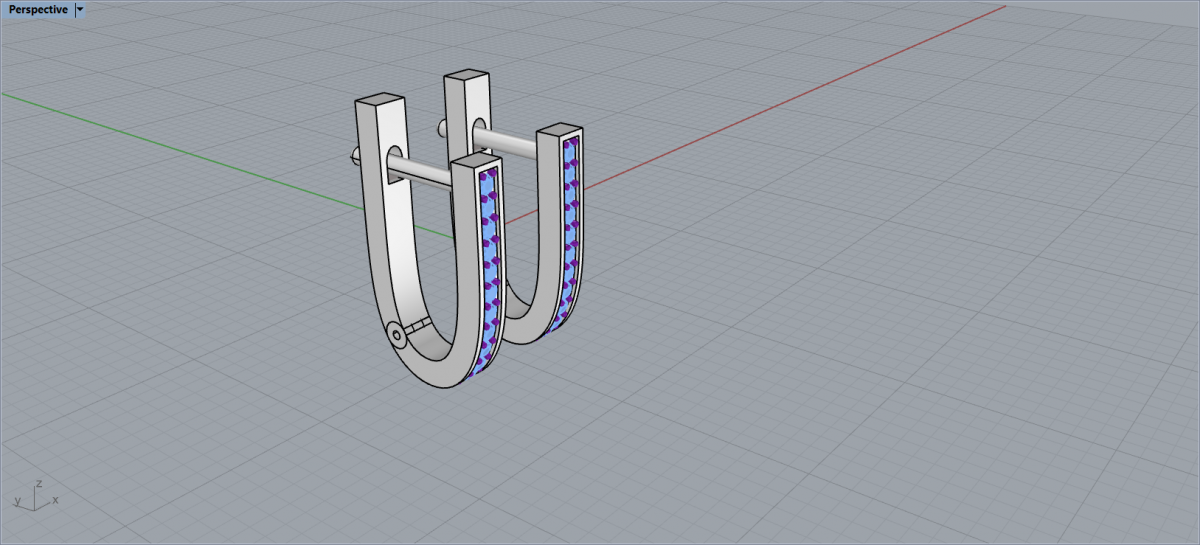
Task: Select the rear earring's blue gemstone strip
Action: click(x=571, y=230)
